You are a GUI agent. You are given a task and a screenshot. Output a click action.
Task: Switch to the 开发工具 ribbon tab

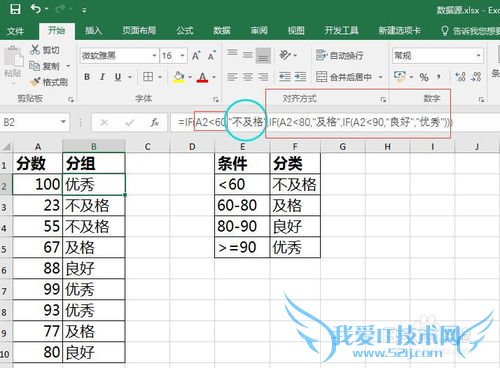[341, 31]
